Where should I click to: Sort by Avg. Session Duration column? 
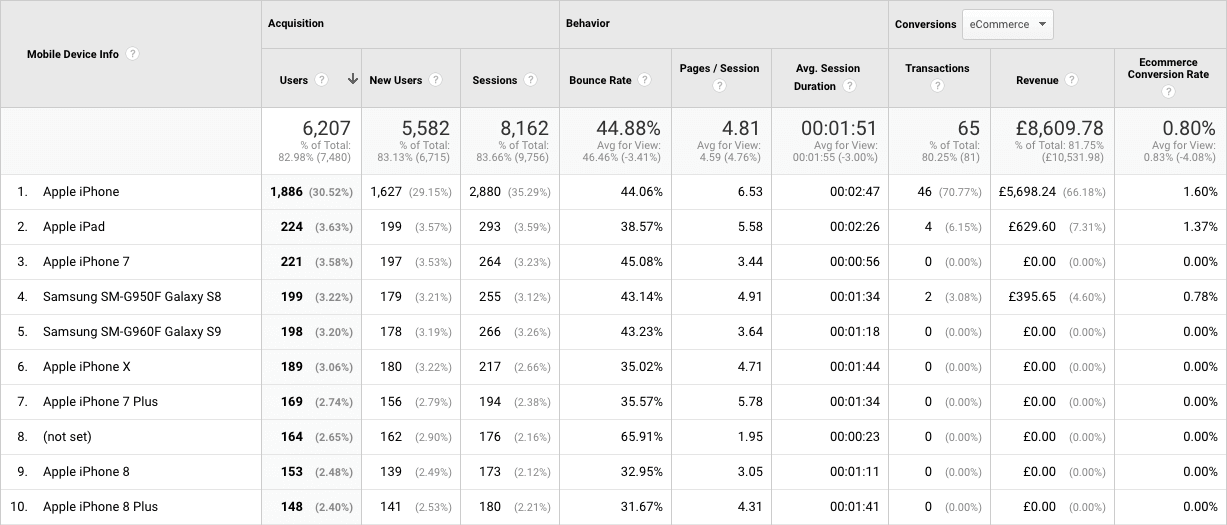[x=827, y=77]
